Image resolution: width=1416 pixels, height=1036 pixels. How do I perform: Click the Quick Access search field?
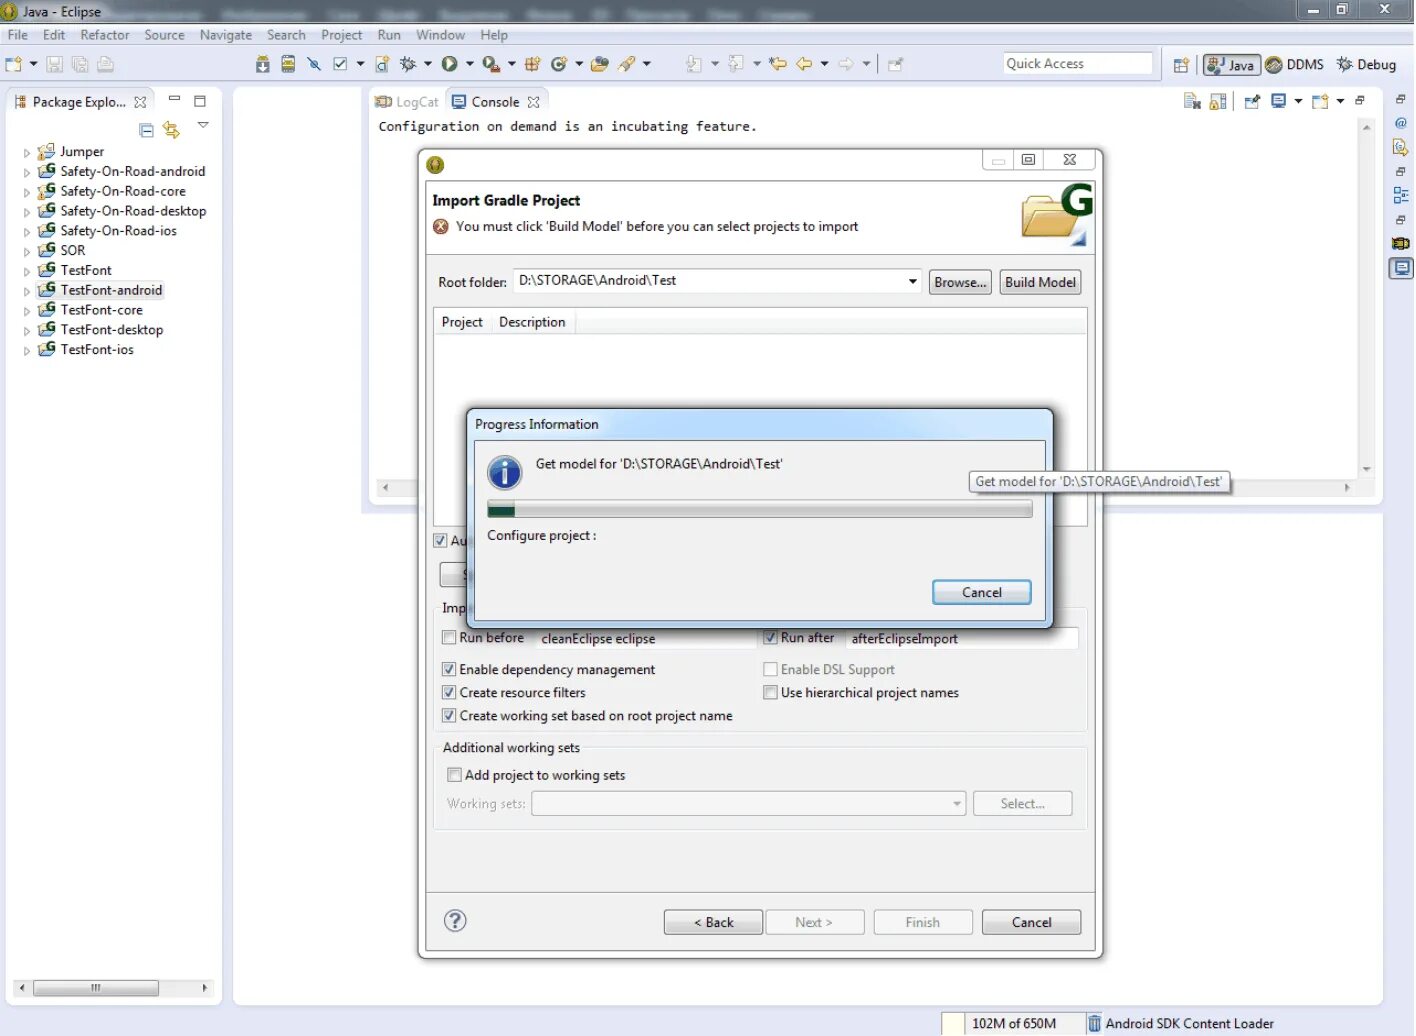click(x=1078, y=64)
